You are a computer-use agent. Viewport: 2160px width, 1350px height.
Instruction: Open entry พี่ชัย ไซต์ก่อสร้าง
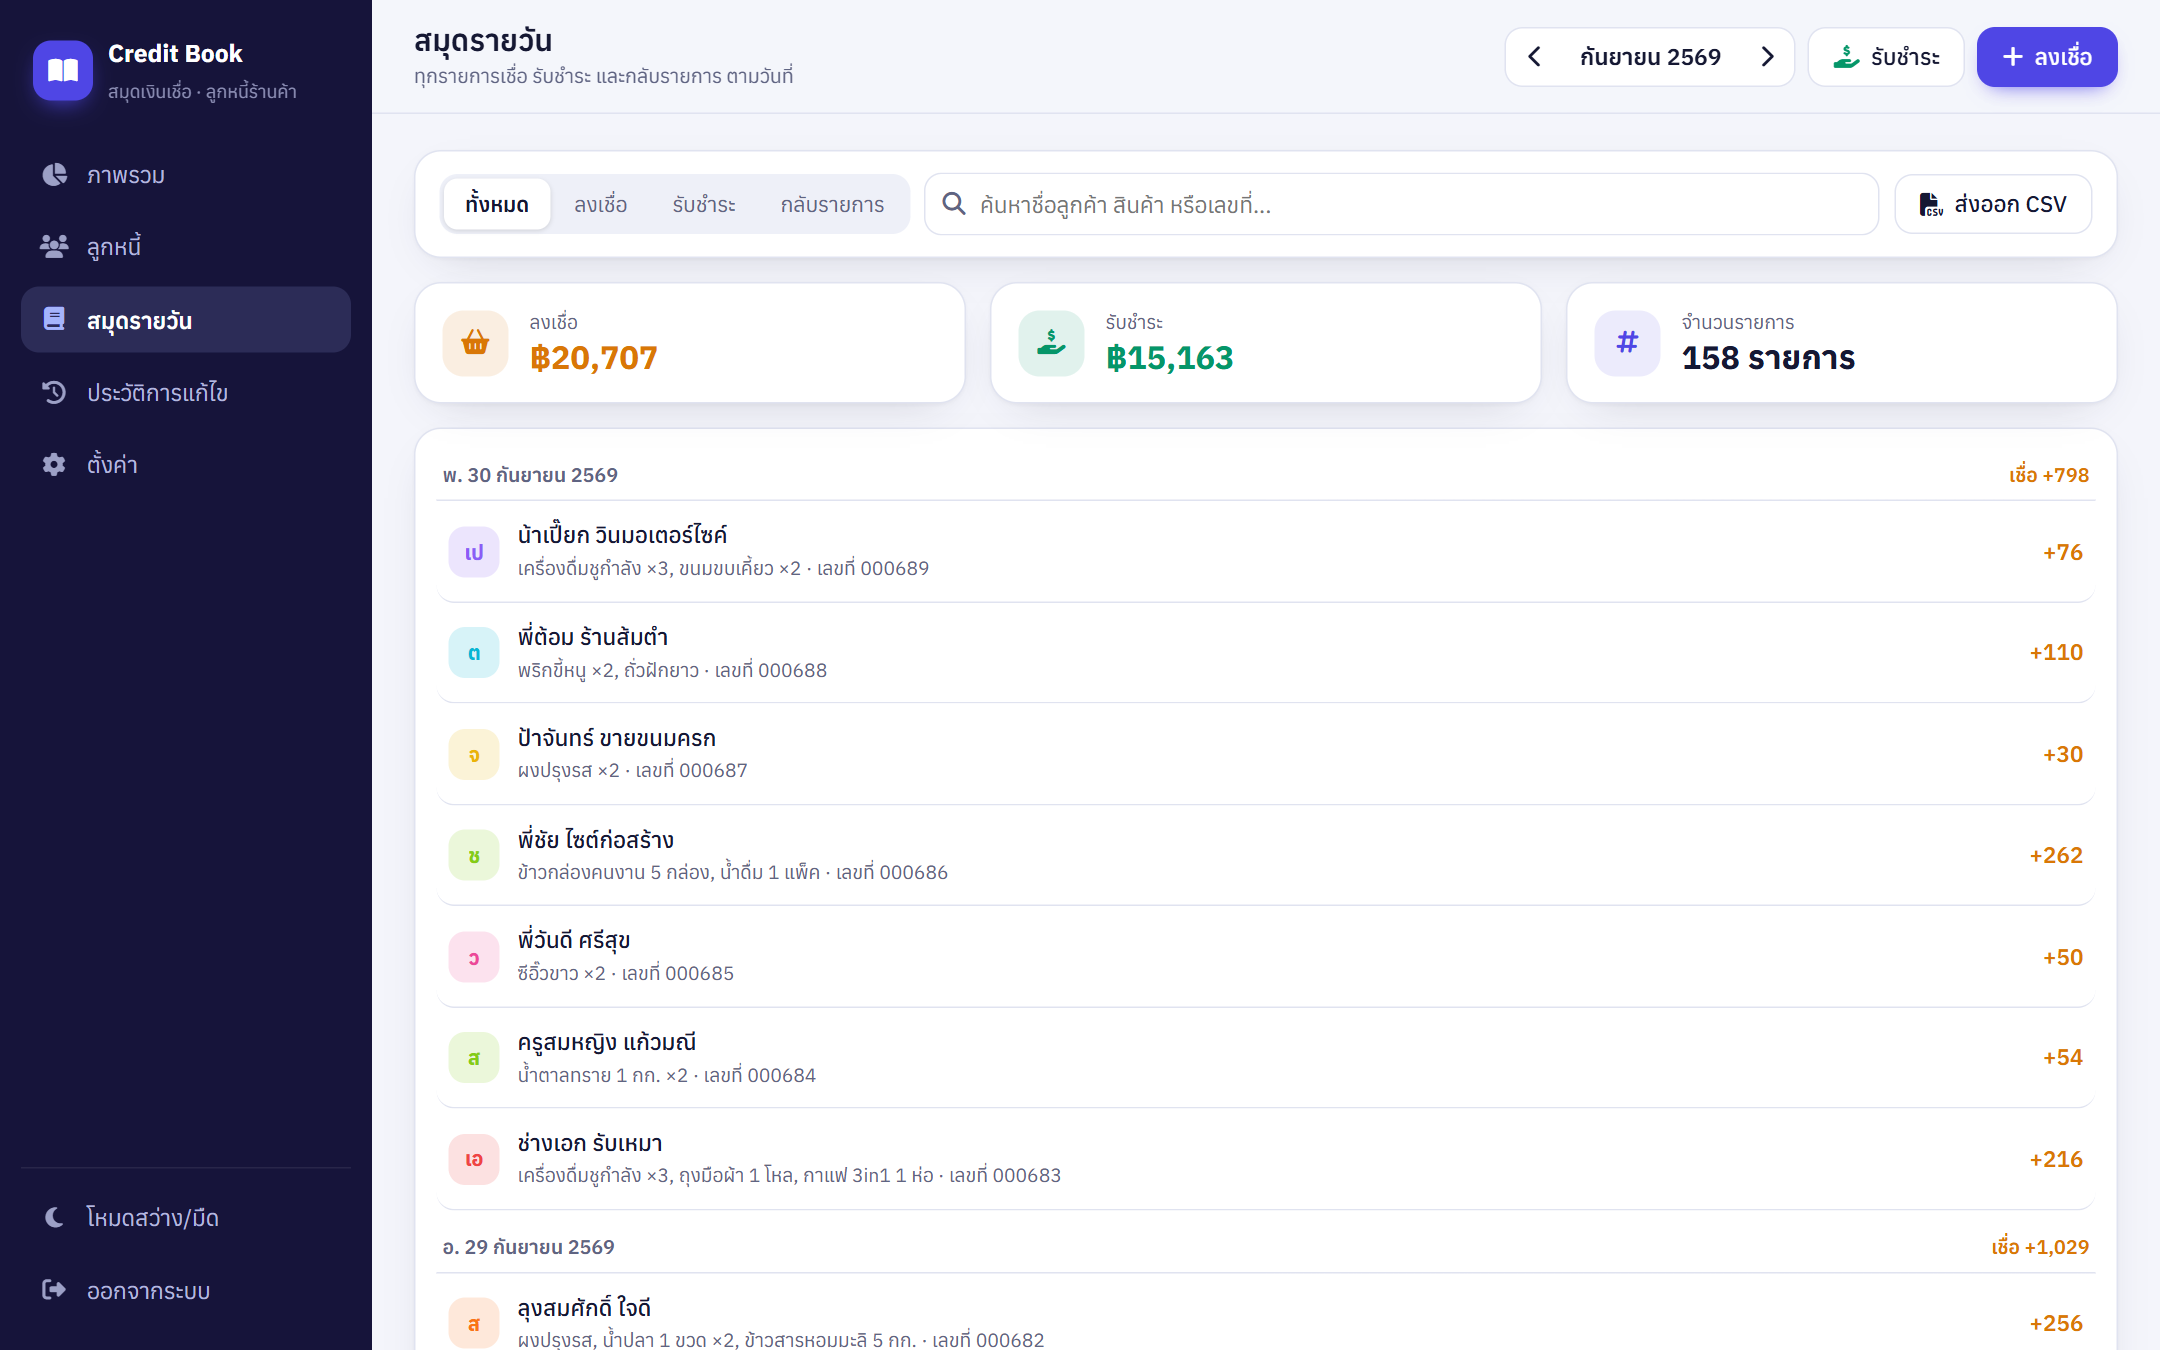coord(1265,856)
